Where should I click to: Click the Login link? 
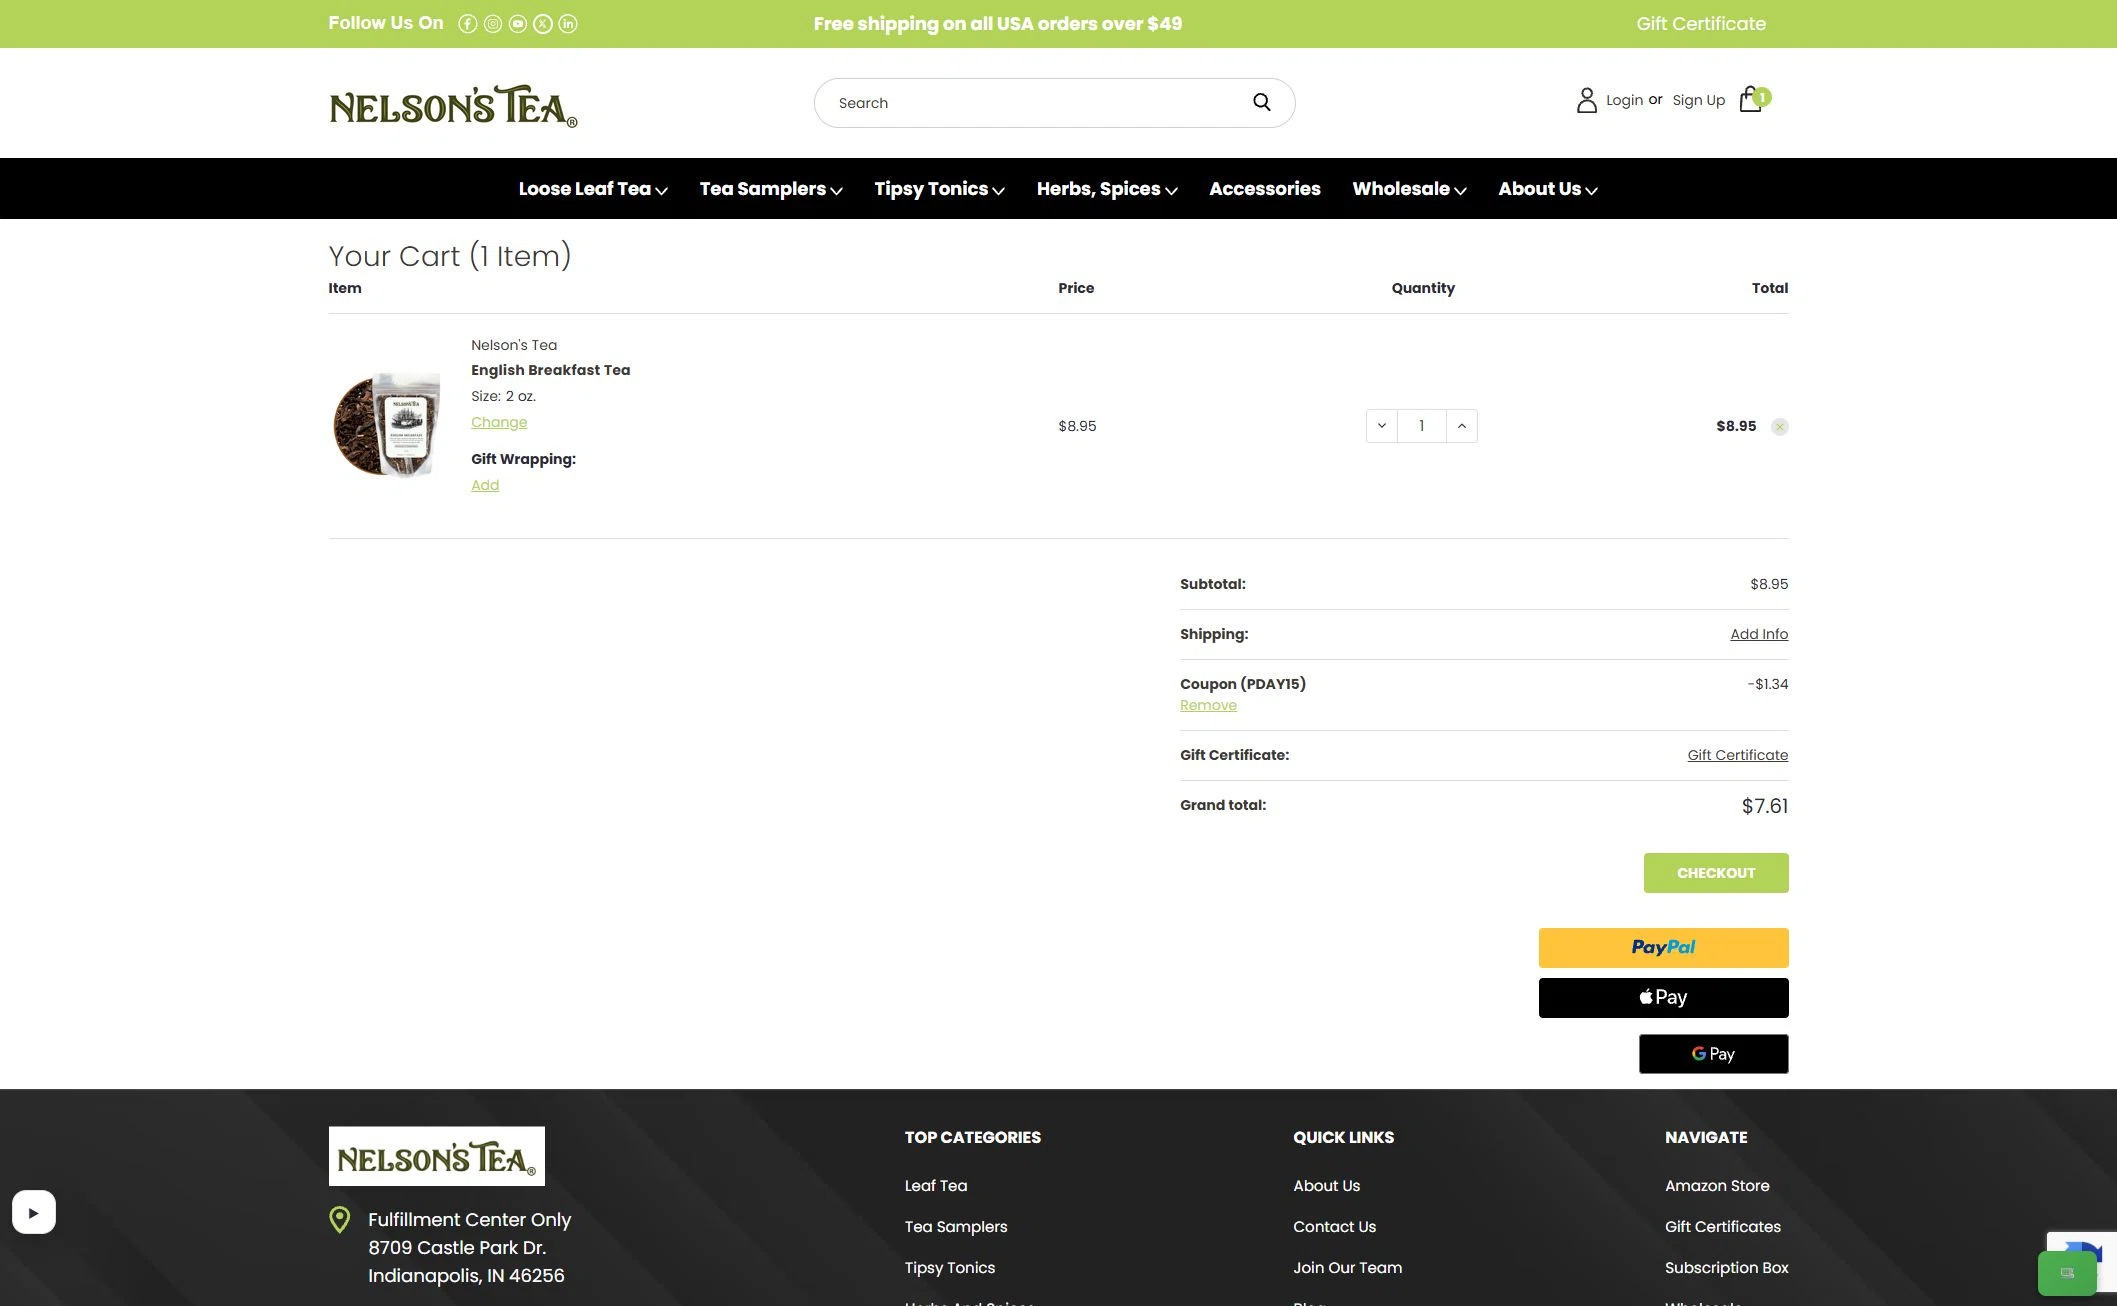1624,100
